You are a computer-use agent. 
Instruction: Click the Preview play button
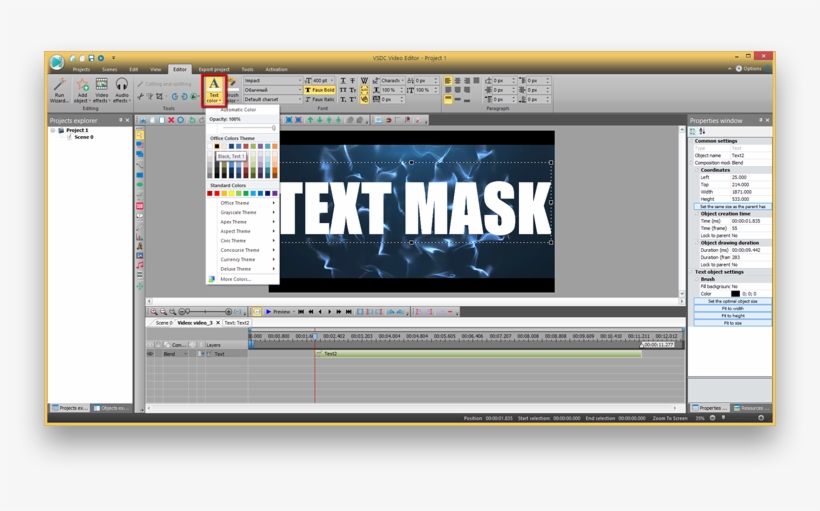pyautogui.click(x=278, y=312)
